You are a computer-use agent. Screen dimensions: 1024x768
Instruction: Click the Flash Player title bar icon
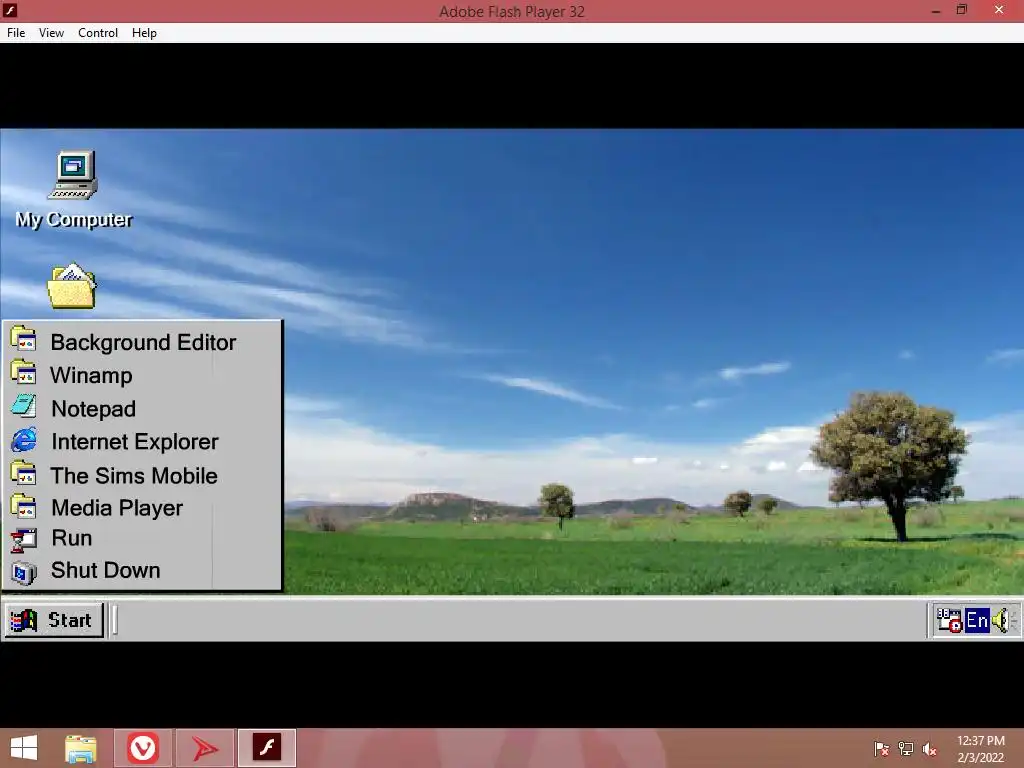(10, 10)
